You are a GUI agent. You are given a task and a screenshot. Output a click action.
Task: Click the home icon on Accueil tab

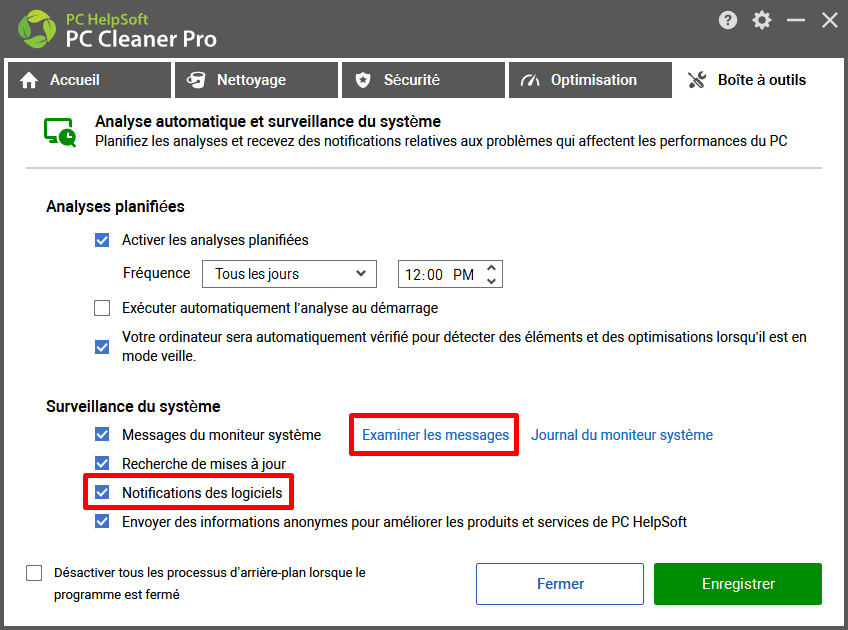(x=29, y=80)
